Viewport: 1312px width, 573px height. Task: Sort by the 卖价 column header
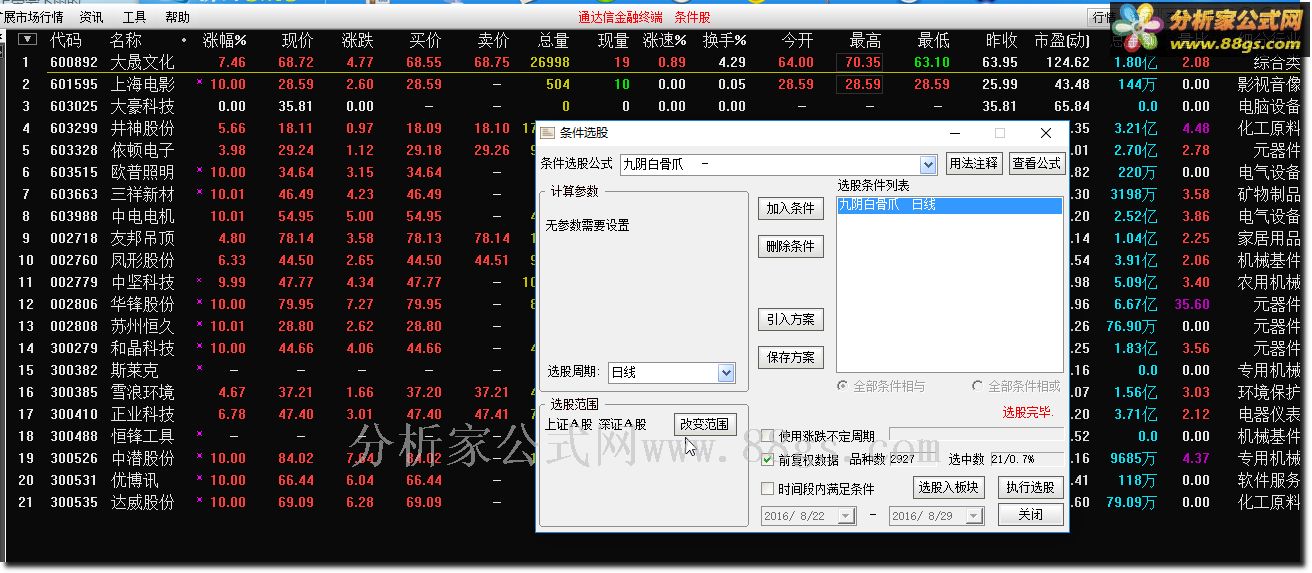(493, 40)
